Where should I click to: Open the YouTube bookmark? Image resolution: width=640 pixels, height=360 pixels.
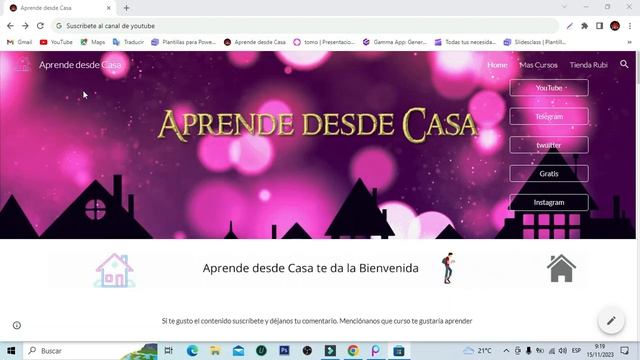[56, 42]
